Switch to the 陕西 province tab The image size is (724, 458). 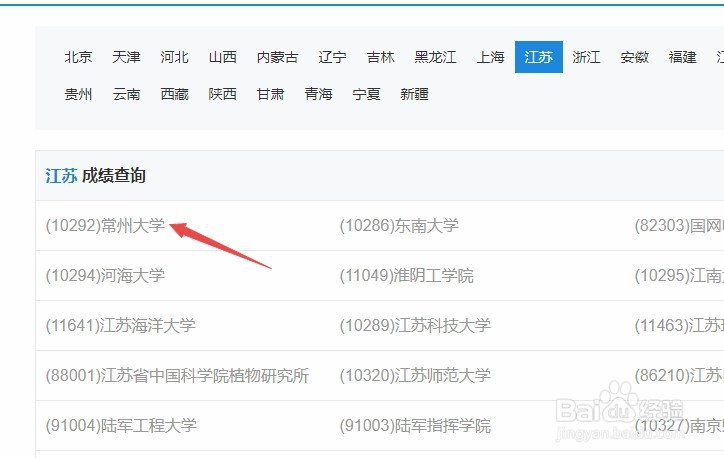(223, 94)
